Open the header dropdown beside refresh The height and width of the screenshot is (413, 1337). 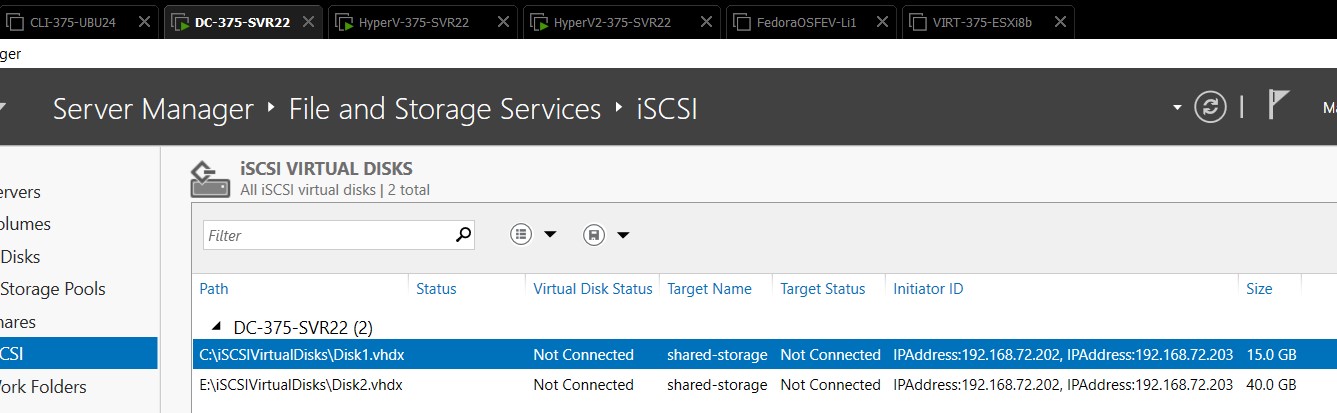pos(1177,107)
